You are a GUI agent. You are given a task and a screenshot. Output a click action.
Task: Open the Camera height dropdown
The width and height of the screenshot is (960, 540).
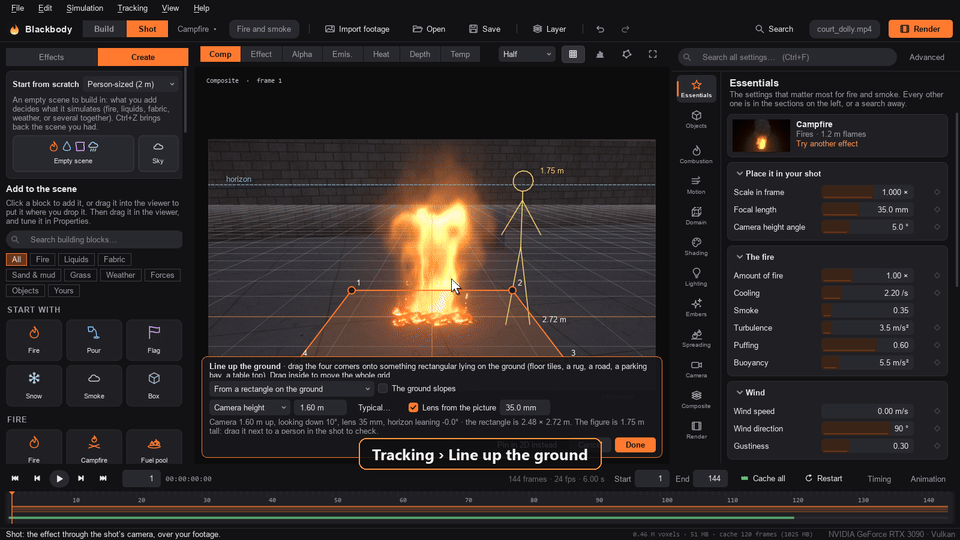[249, 408]
